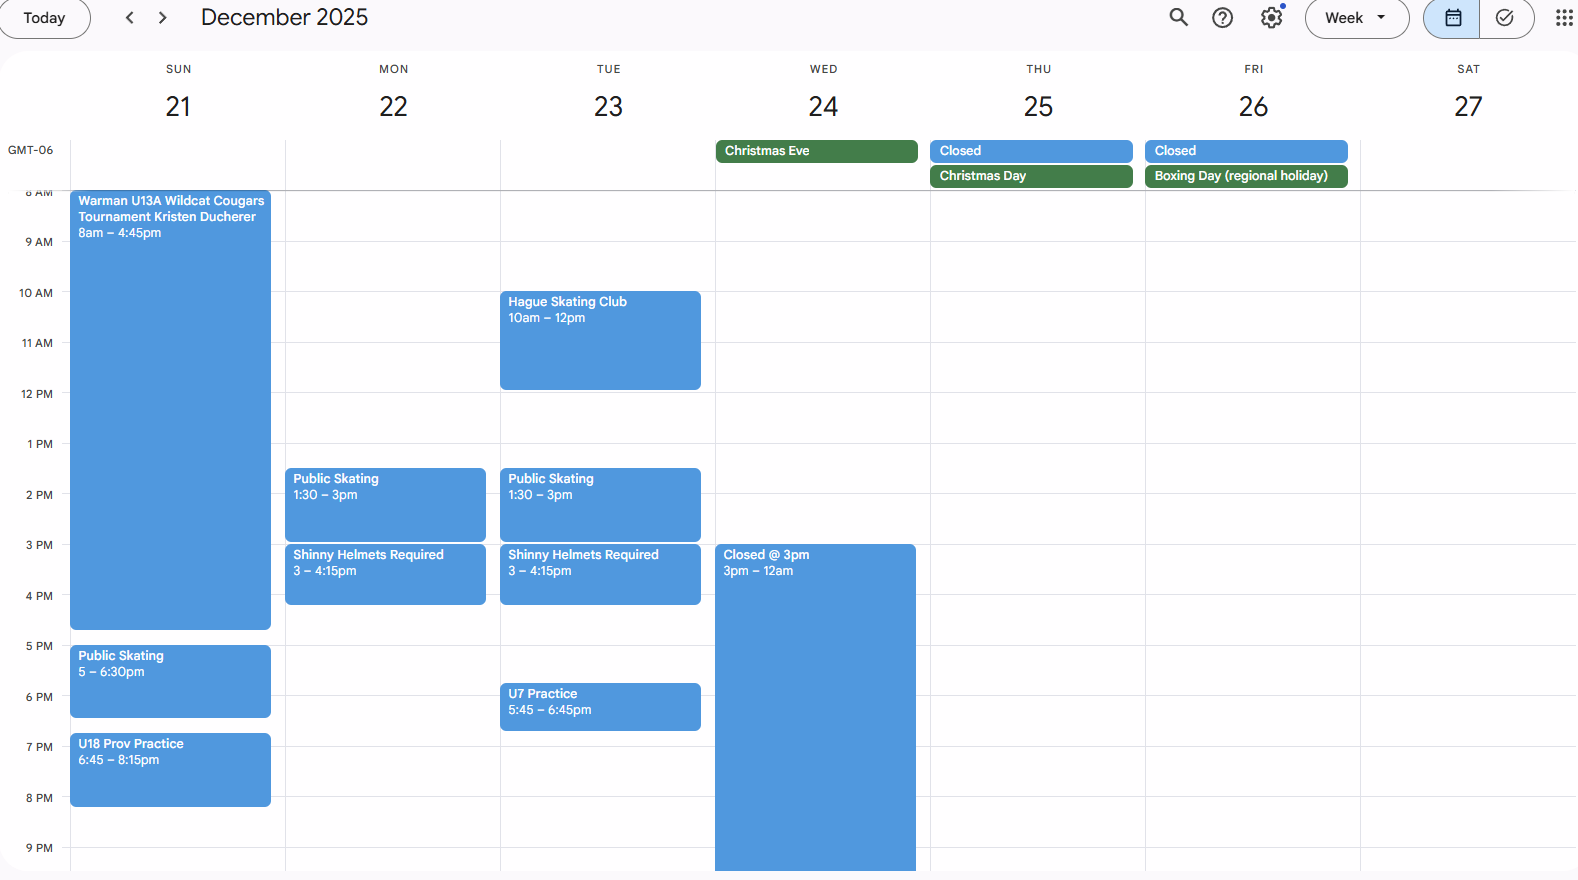Screen dimensions: 1578x880
Task: Open Boxing Day regional holiday event
Action: tap(1245, 176)
